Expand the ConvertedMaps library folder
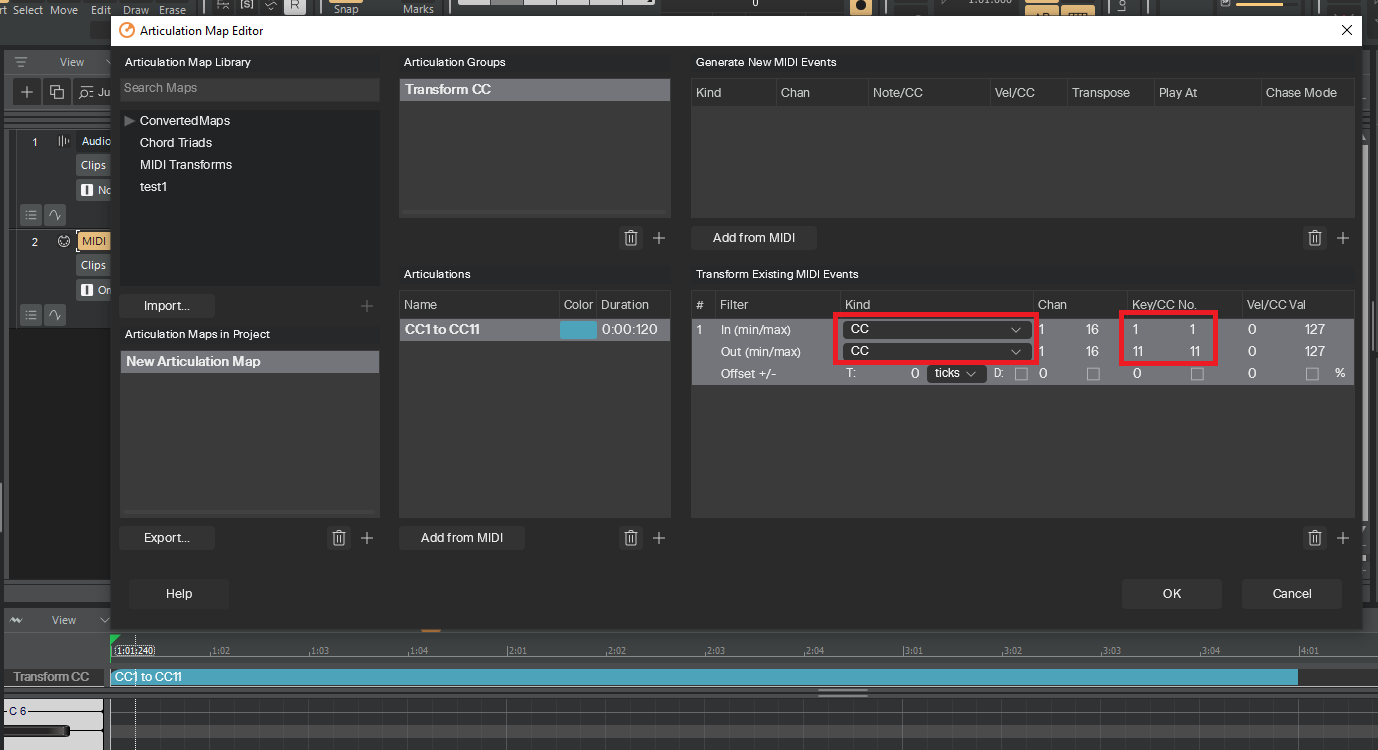The height and width of the screenshot is (750, 1378). coord(129,121)
